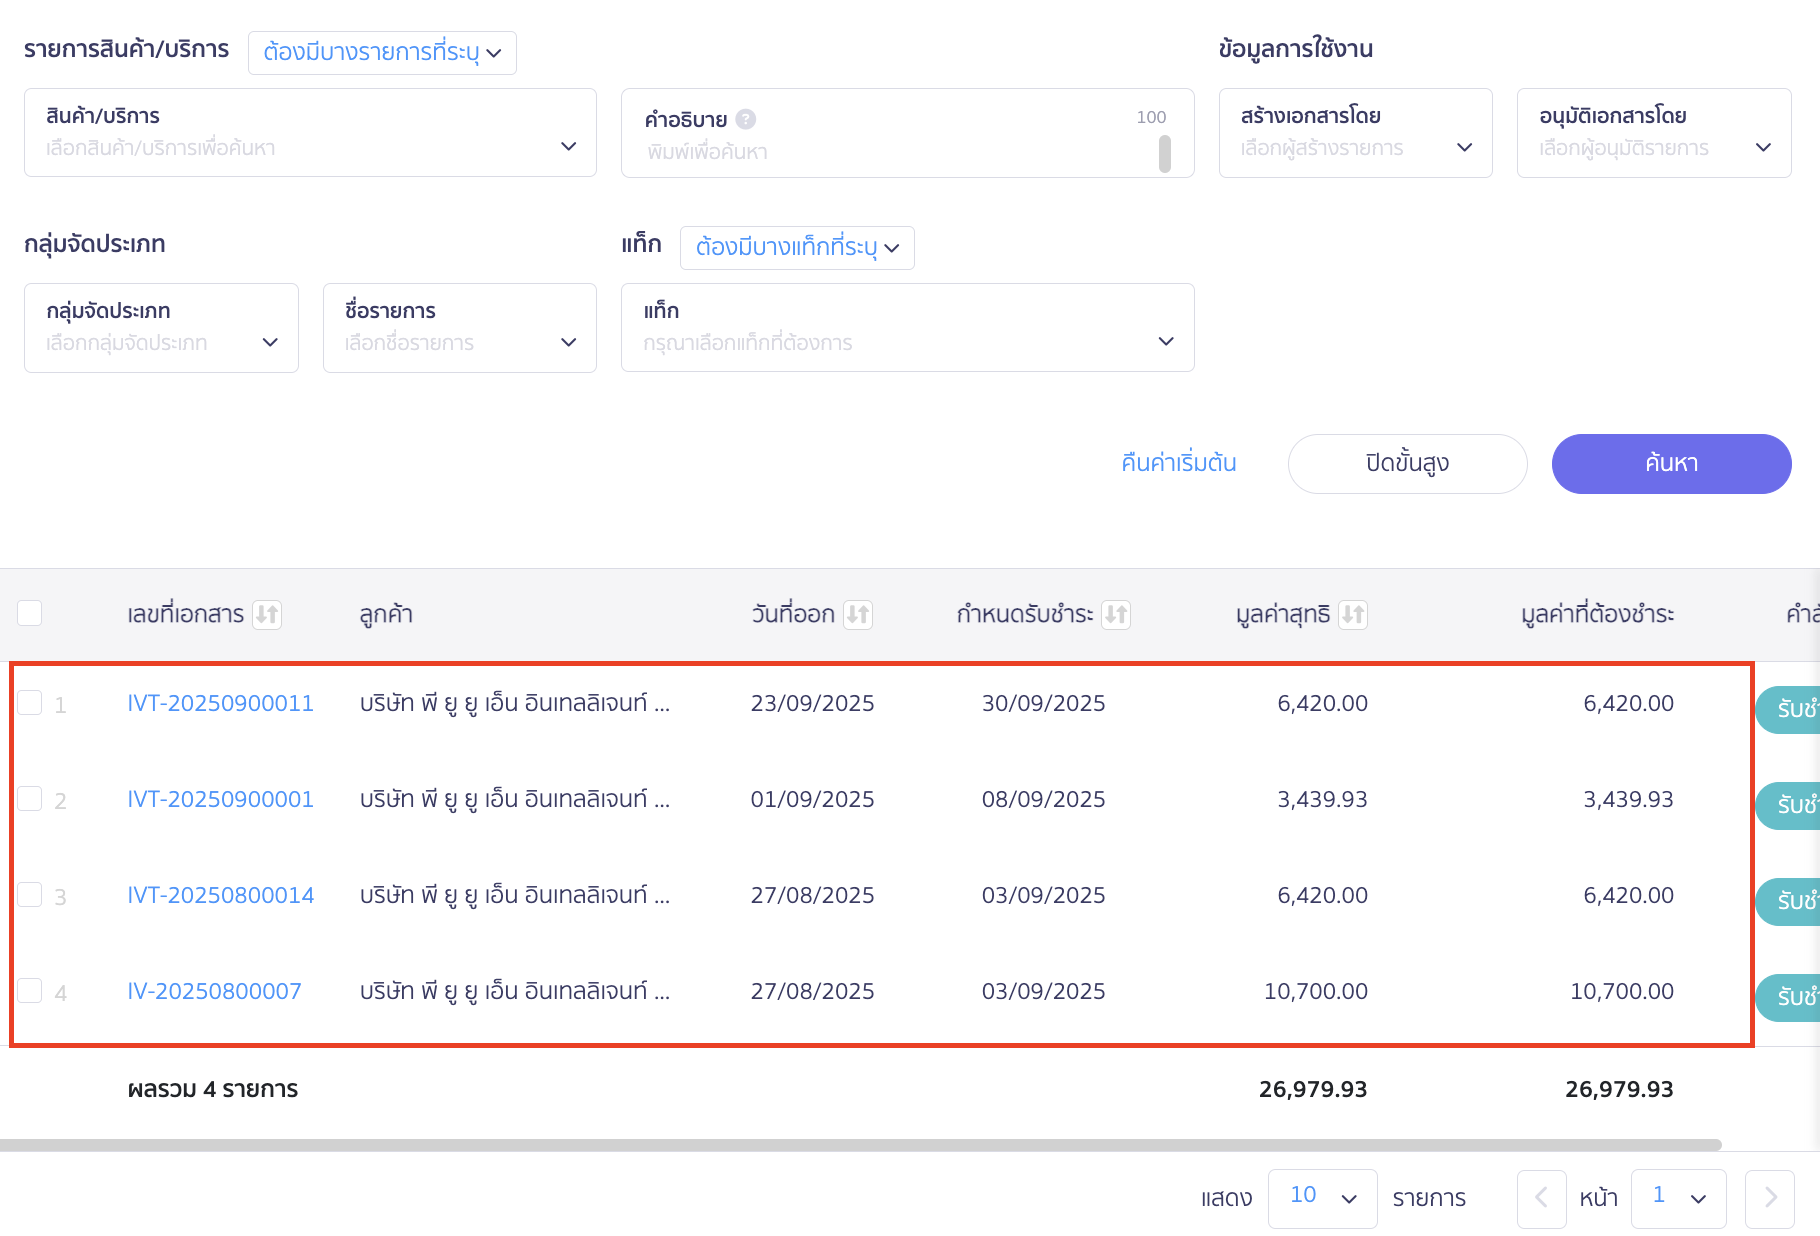
Task: Click sort icon beside วันที่ออก header
Action: [x=858, y=614]
